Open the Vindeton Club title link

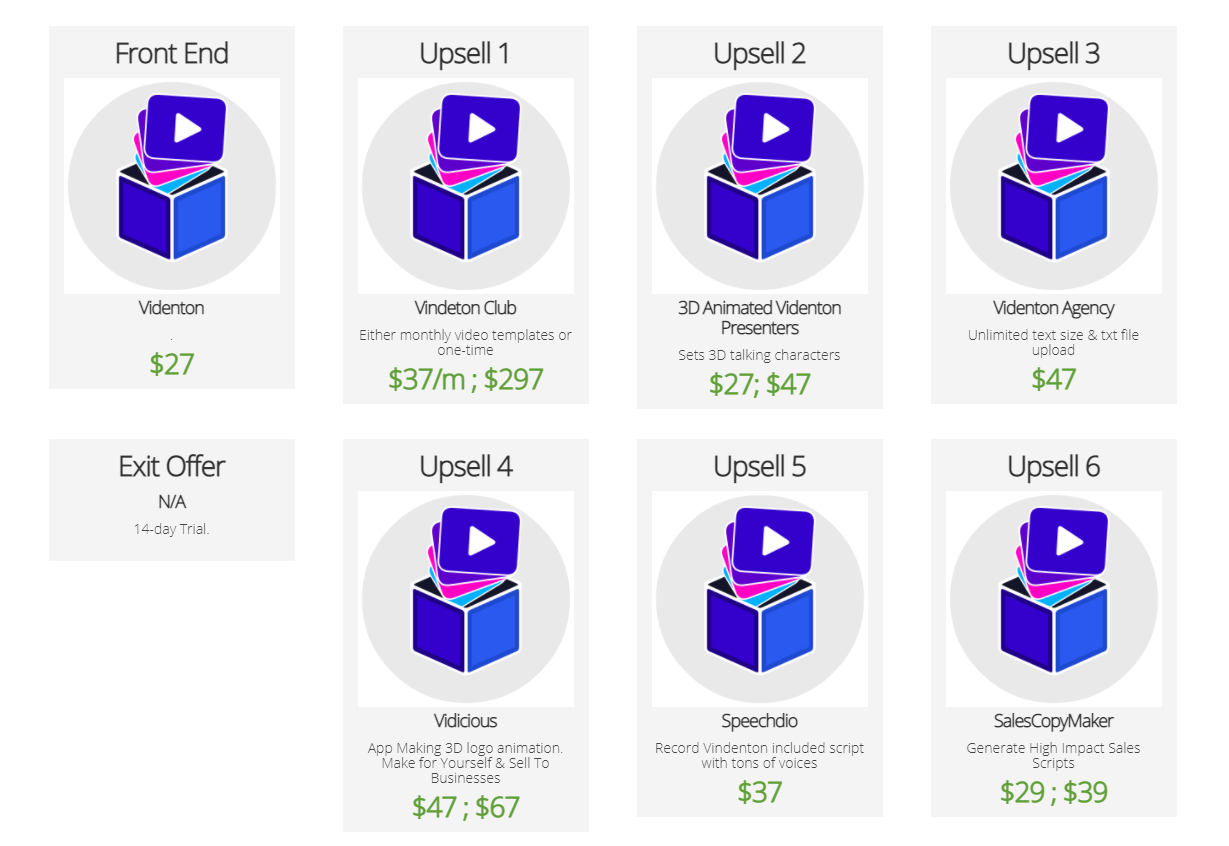pyautogui.click(x=466, y=308)
